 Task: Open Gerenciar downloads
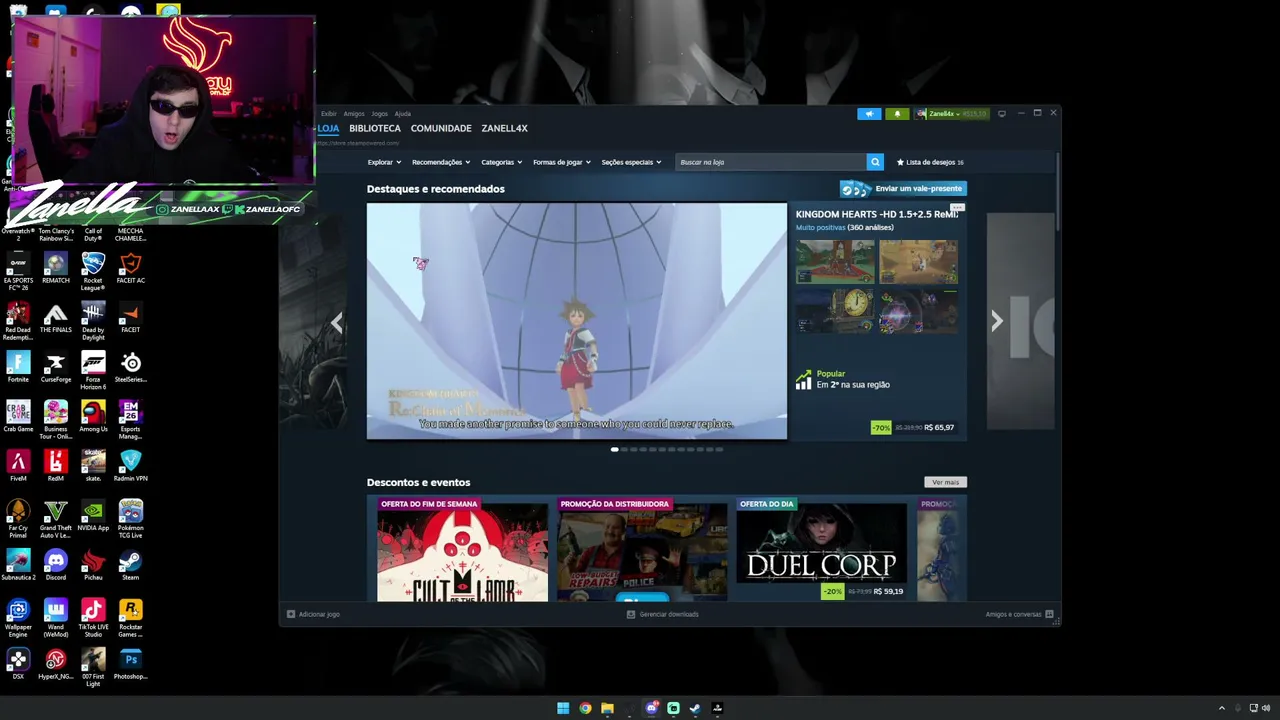click(x=662, y=614)
